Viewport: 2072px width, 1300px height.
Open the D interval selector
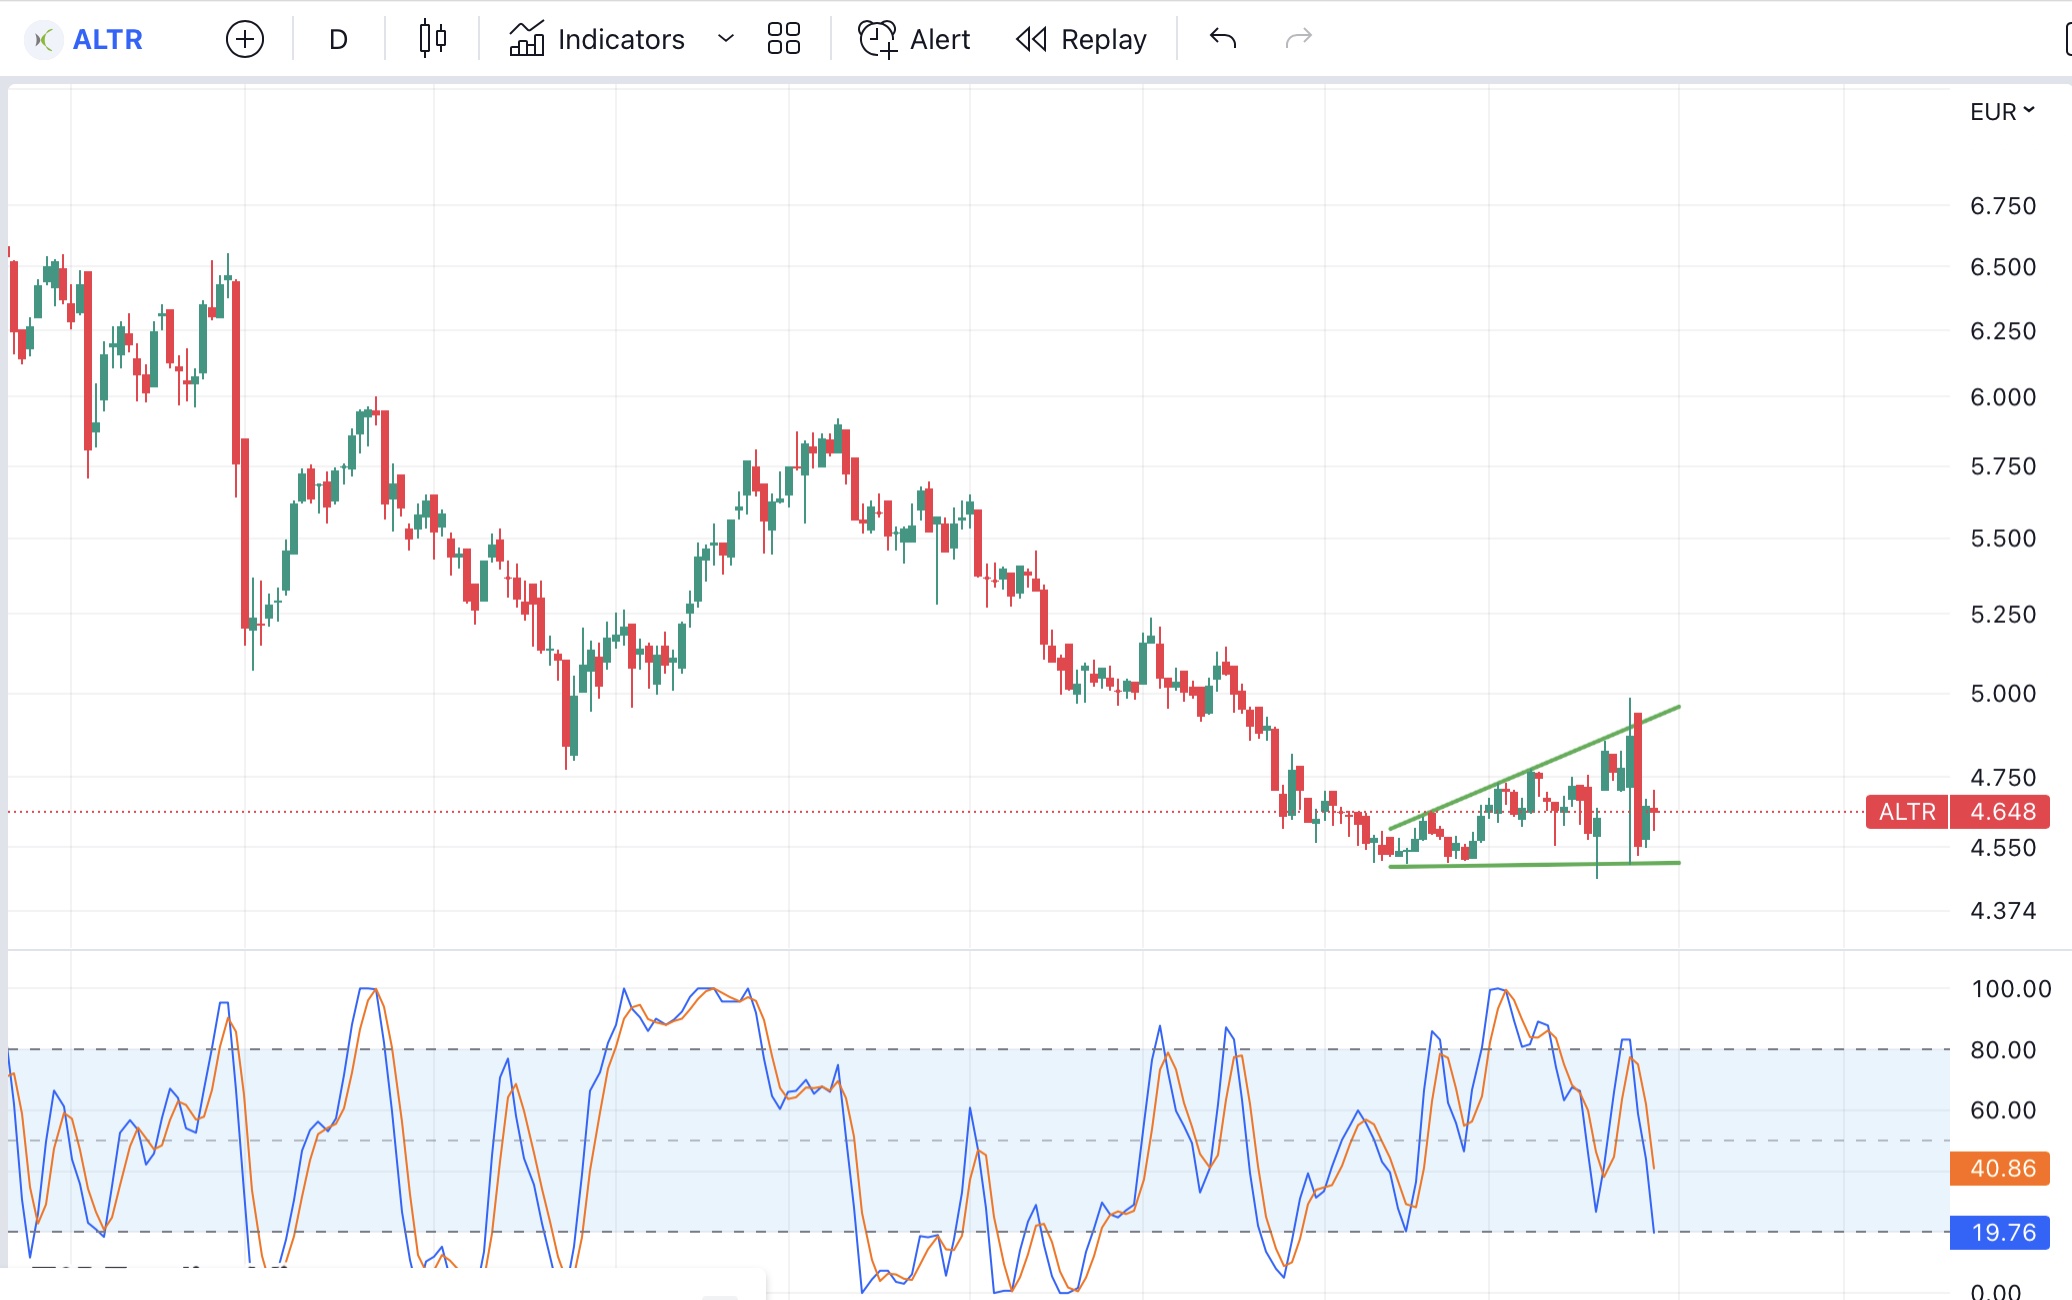pyautogui.click(x=338, y=40)
